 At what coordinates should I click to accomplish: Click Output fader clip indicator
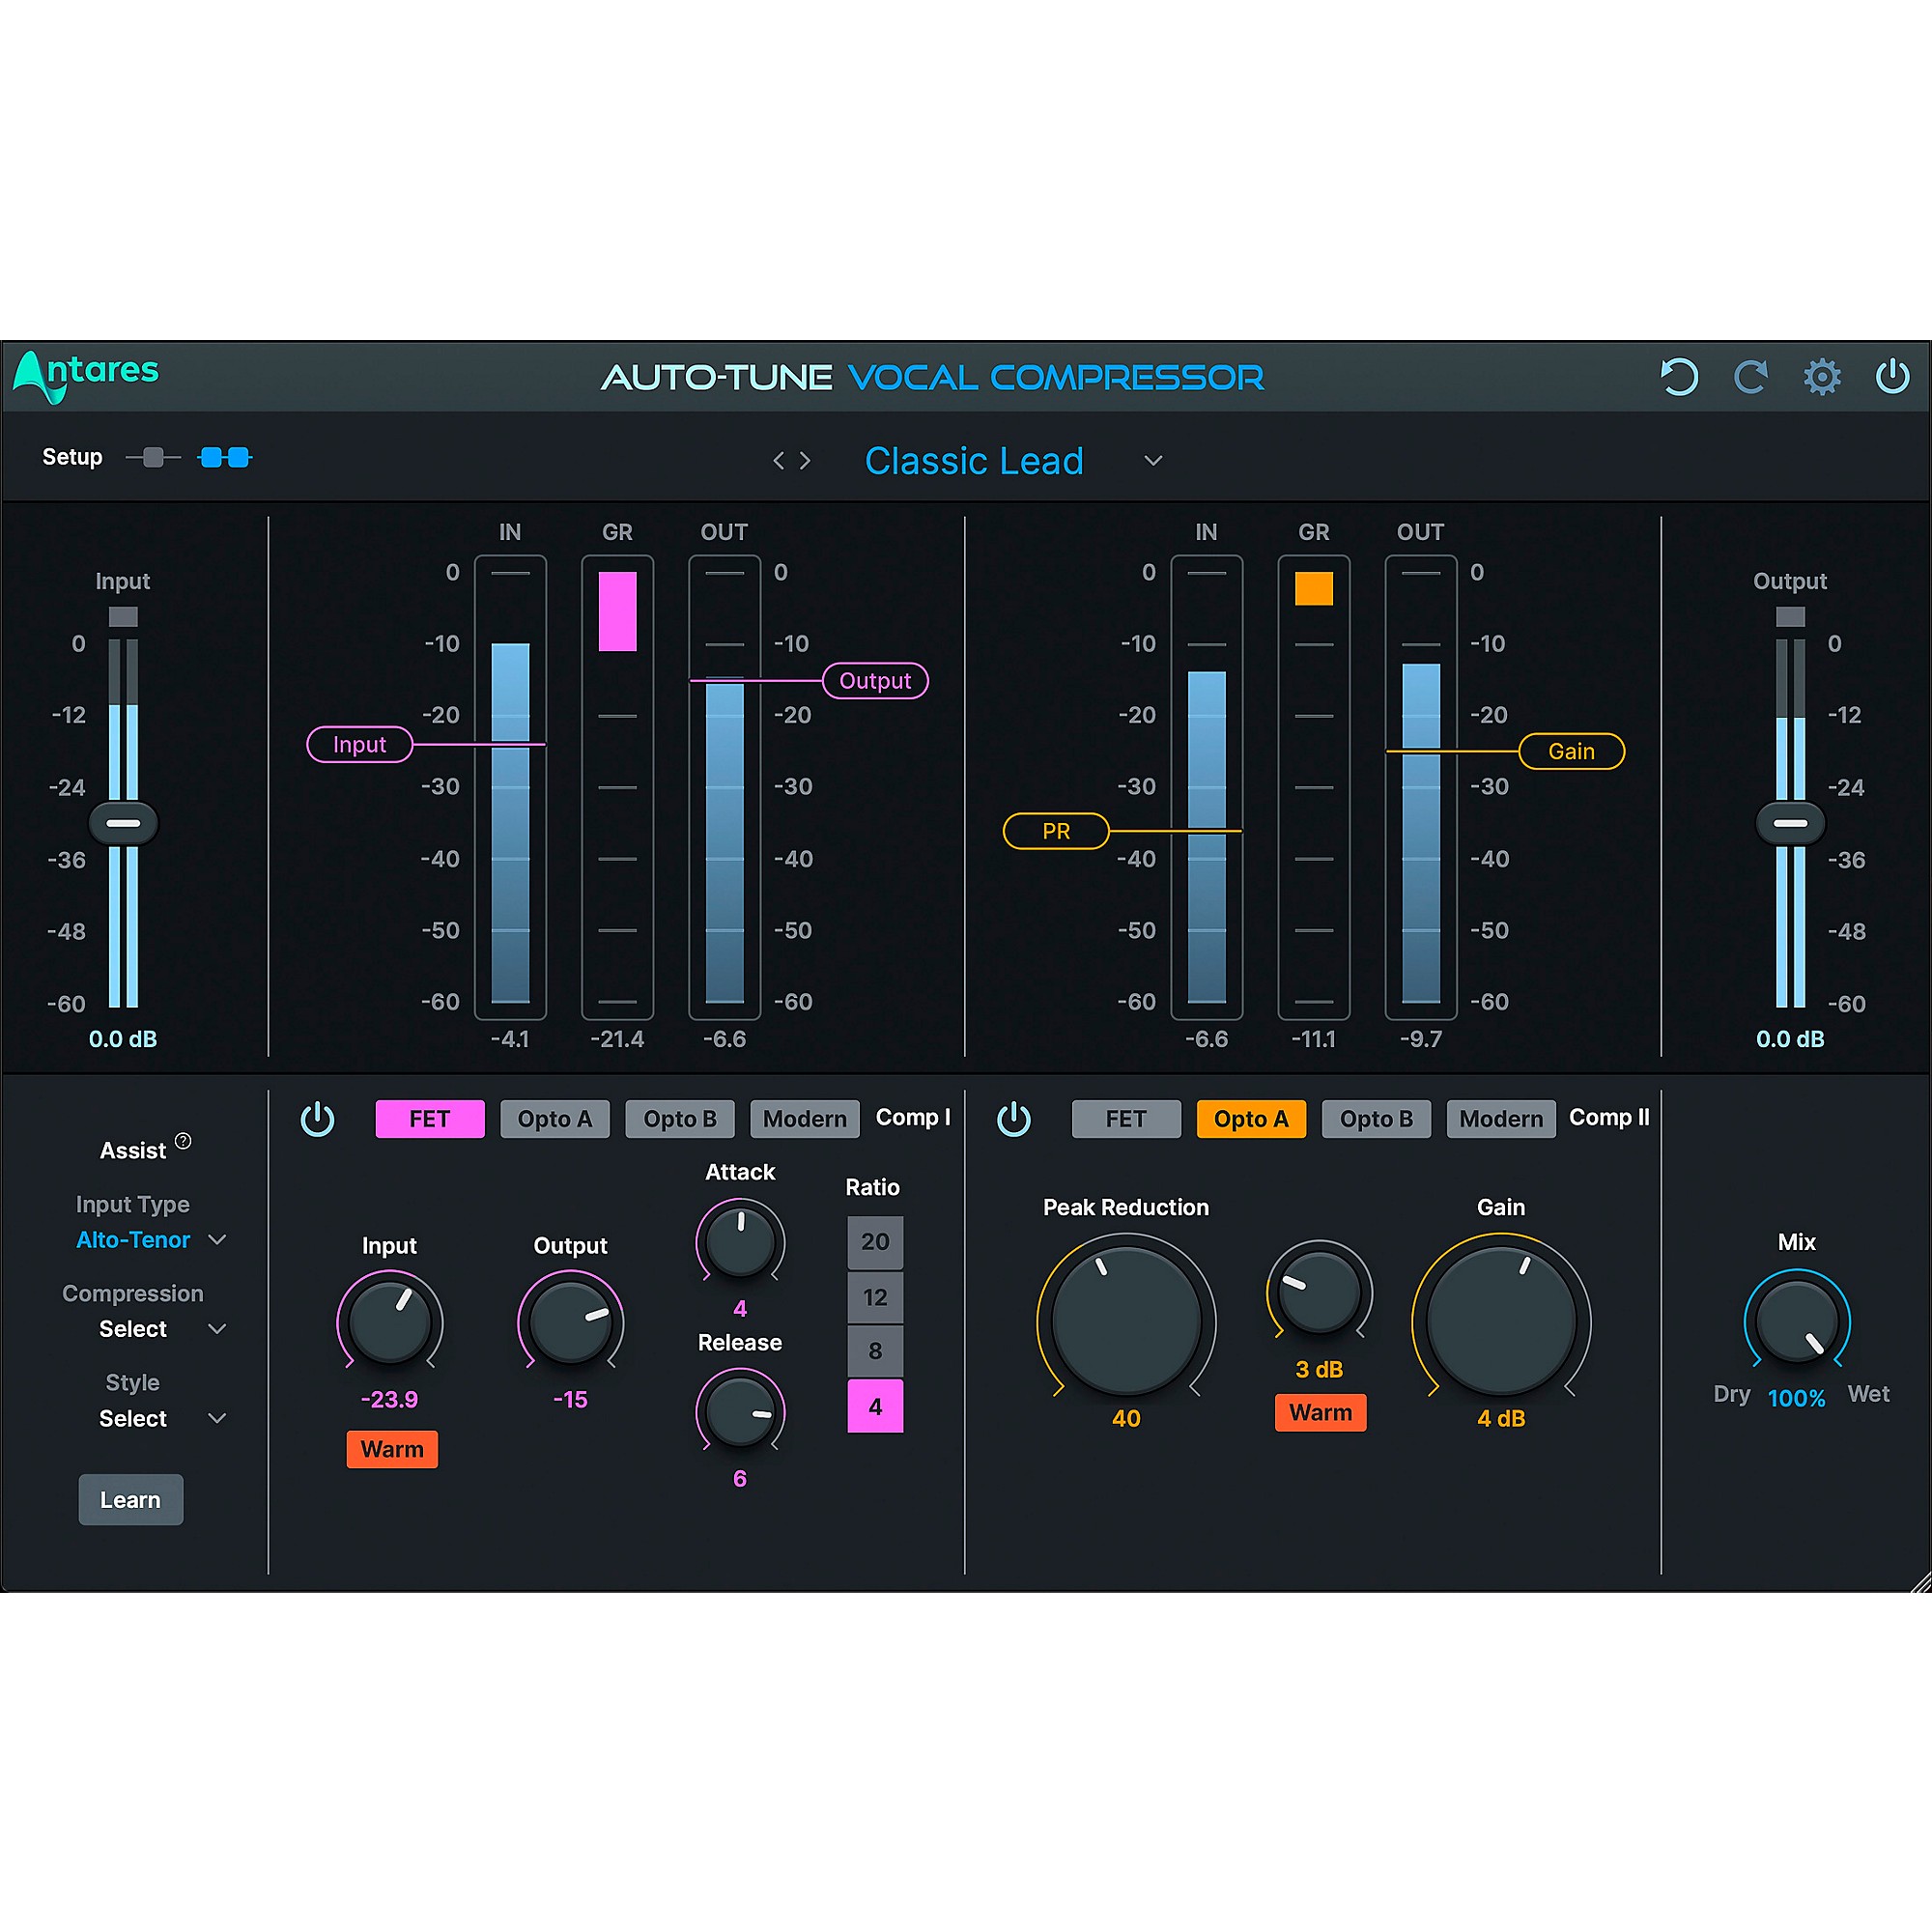pos(1790,617)
